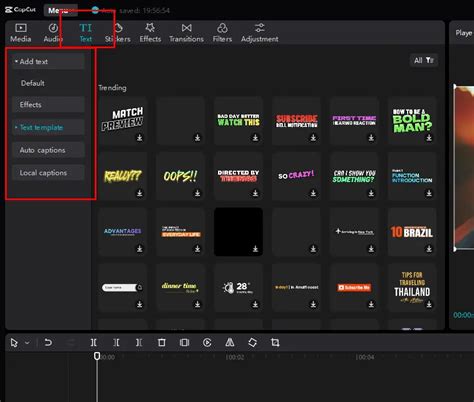
Task: Undo the last action
Action: pos(48,342)
